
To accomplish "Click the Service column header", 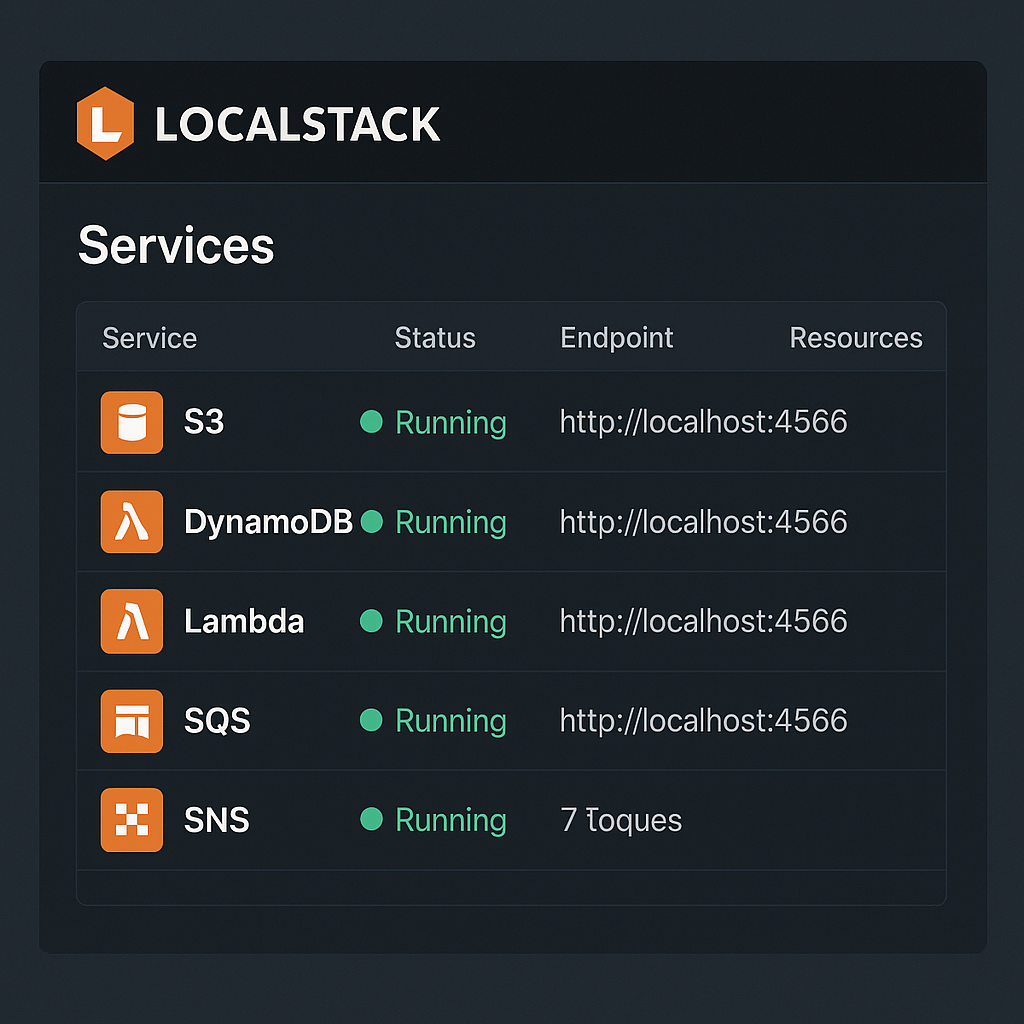I will [x=149, y=338].
